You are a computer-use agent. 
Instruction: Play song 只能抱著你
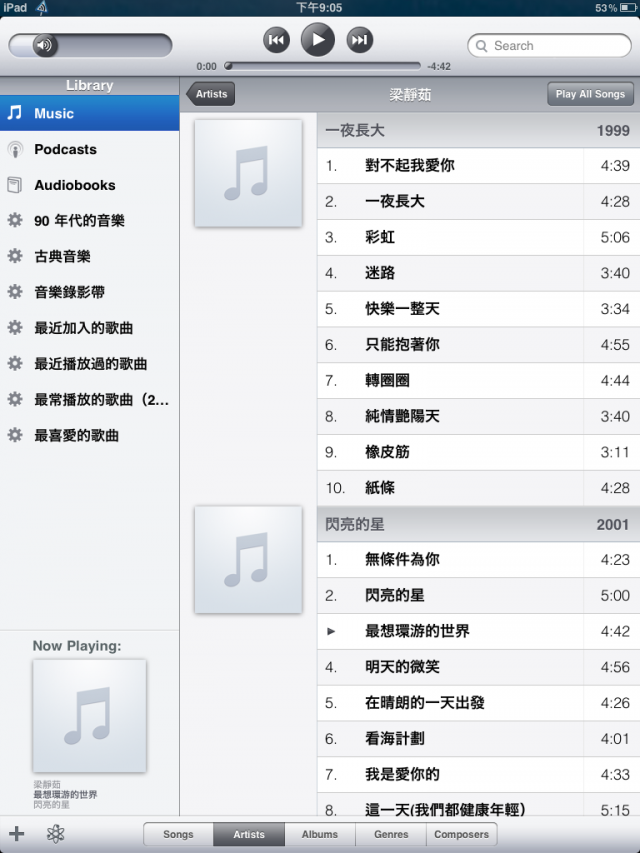coord(478,345)
